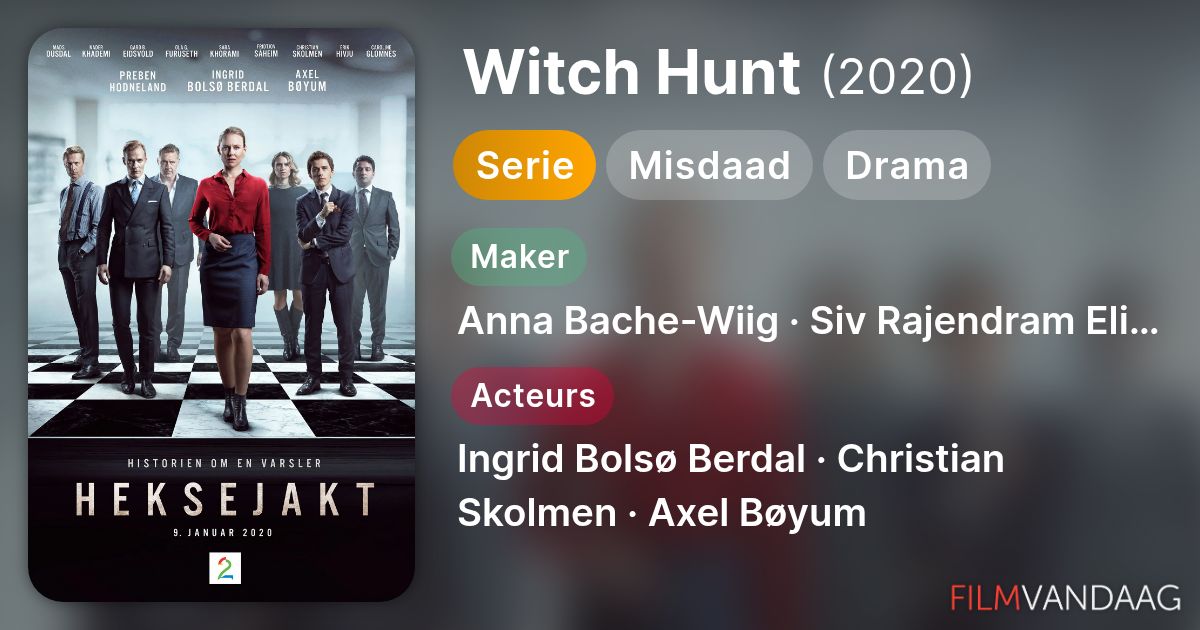Viewport: 1200px width, 630px height.
Task: Click Preben Hodneland credit on poster
Action: [140, 80]
